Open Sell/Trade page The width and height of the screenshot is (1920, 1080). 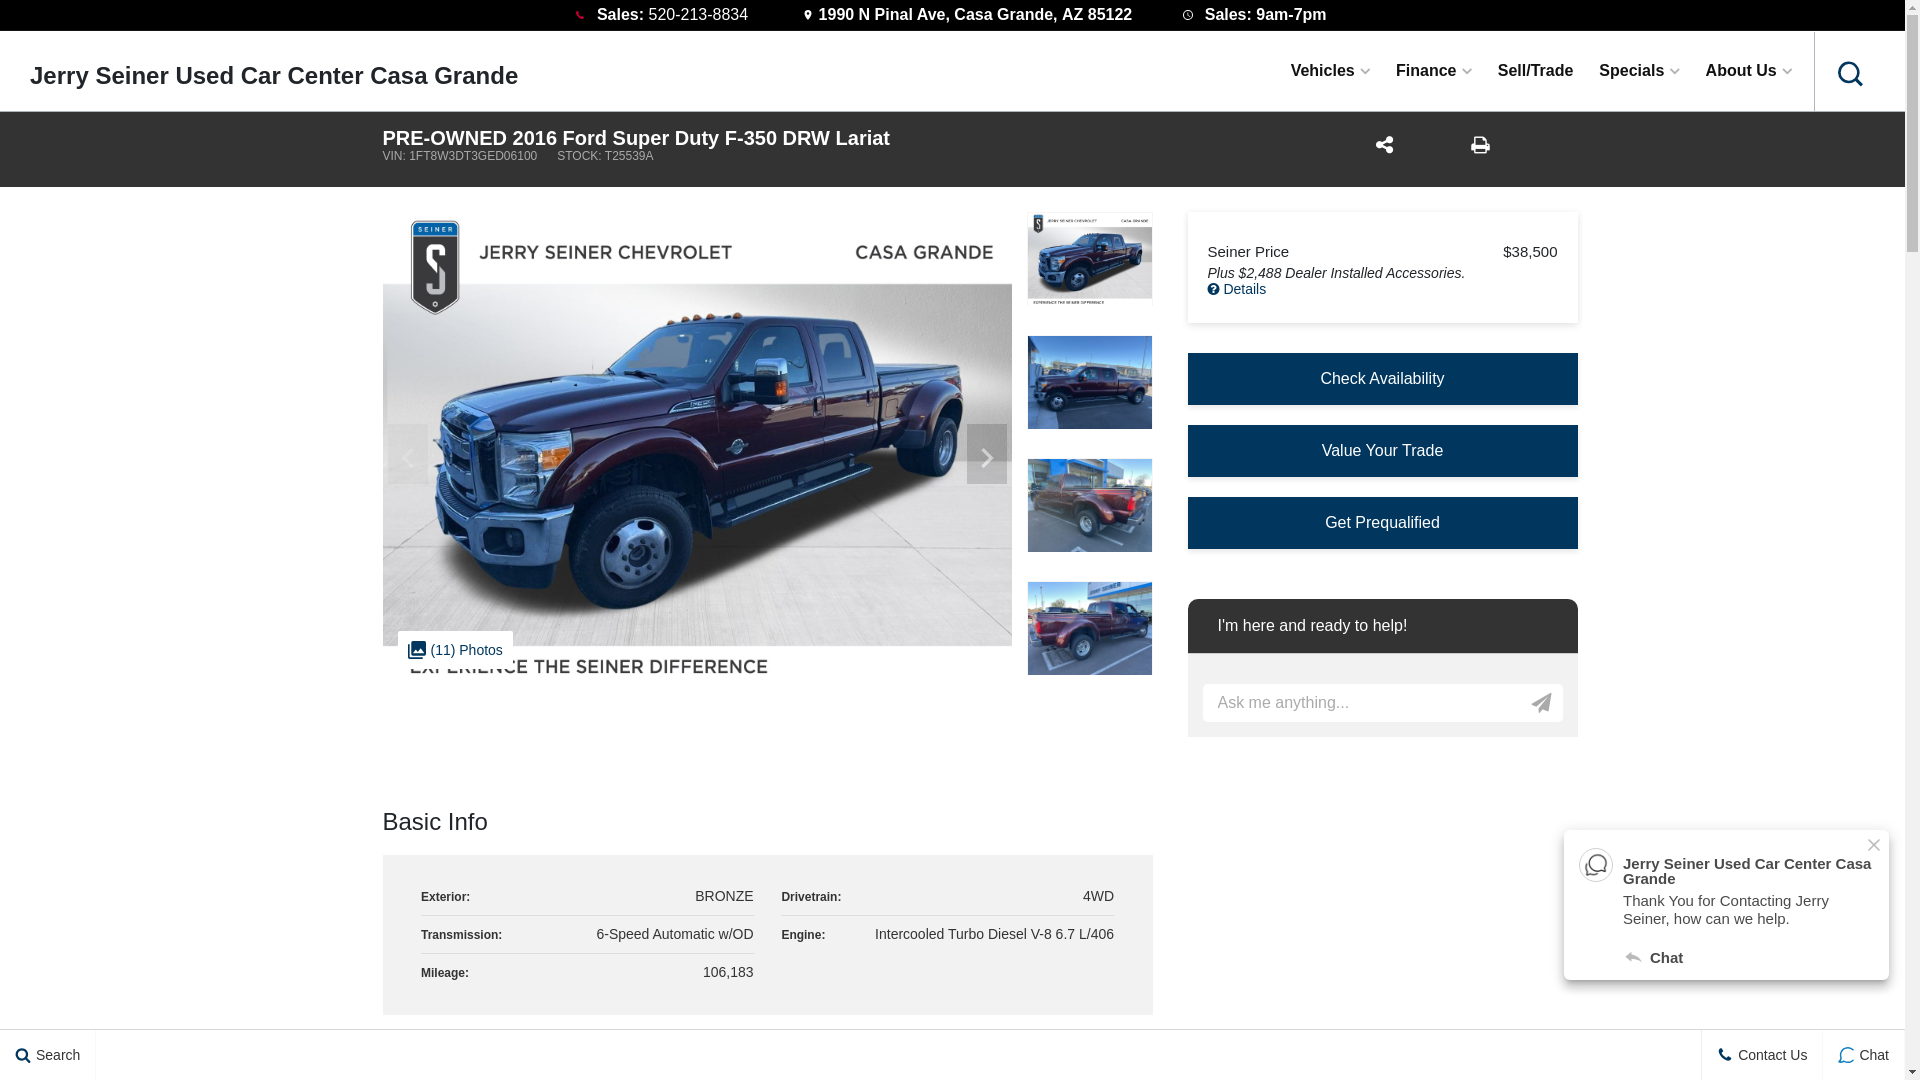(1535, 71)
